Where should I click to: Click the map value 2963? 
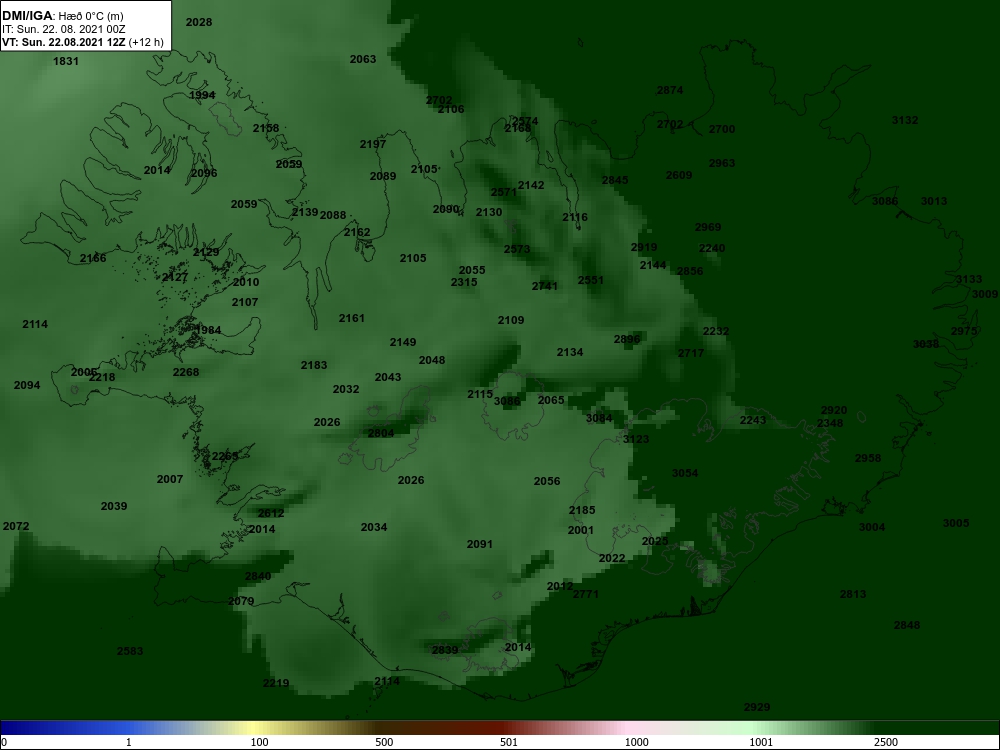pos(722,163)
